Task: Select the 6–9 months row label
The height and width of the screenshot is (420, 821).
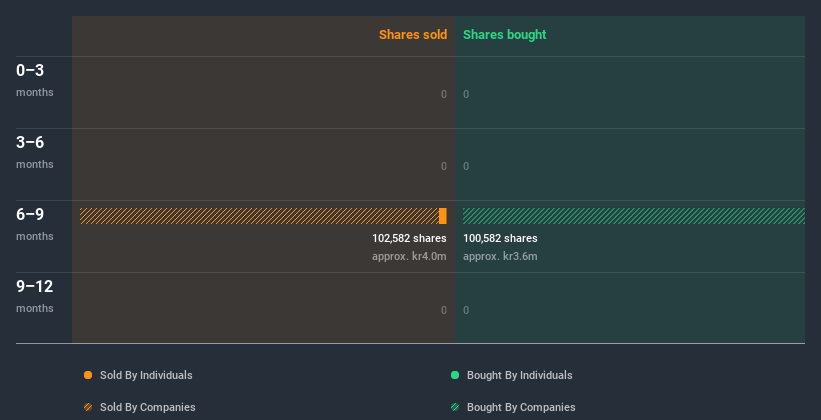Action: 35,224
